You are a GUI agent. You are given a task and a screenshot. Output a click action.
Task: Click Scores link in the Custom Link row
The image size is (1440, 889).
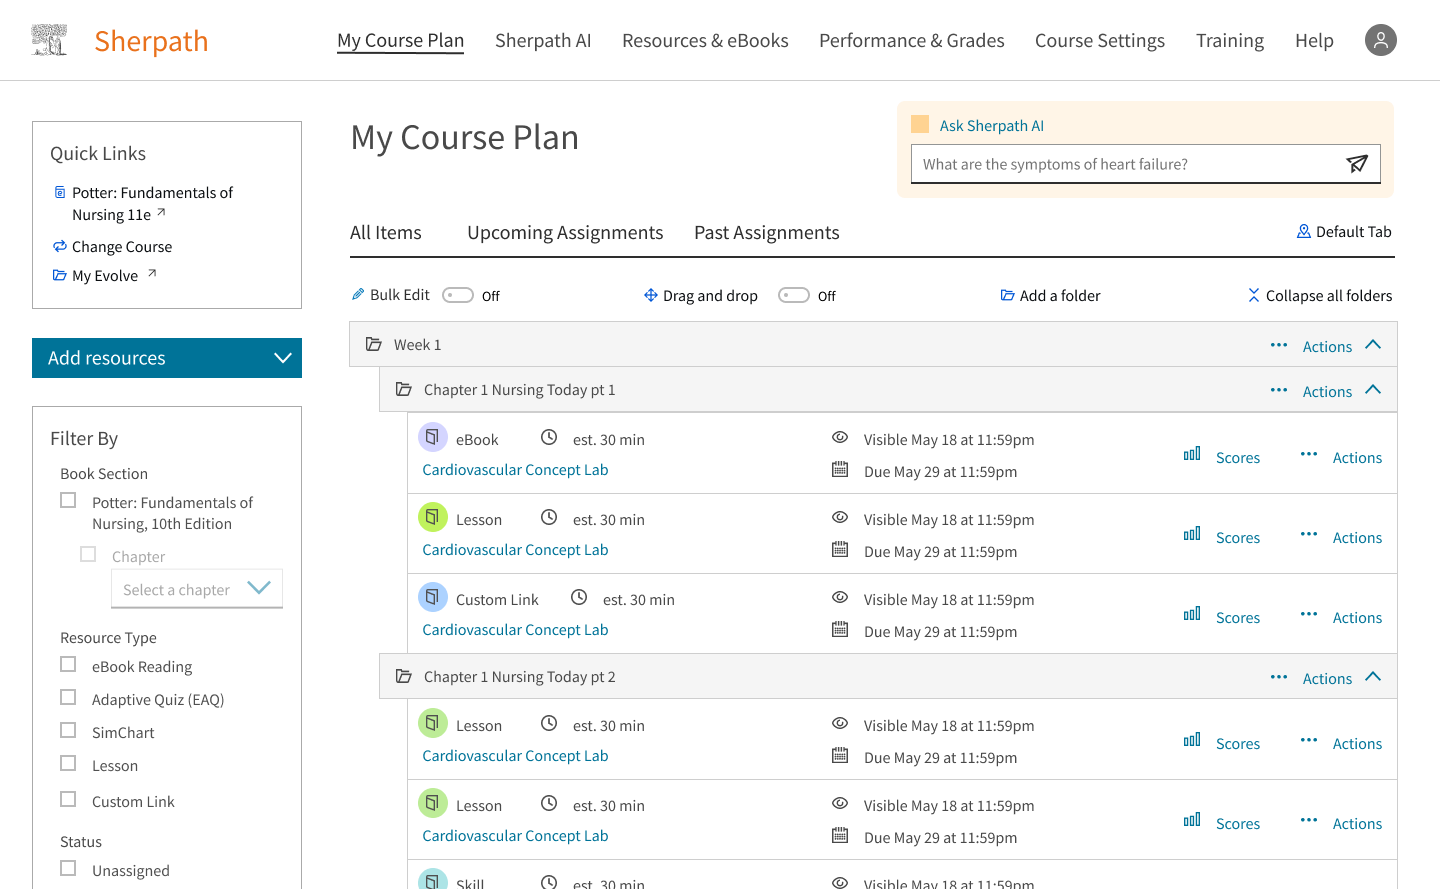(1238, 617)
